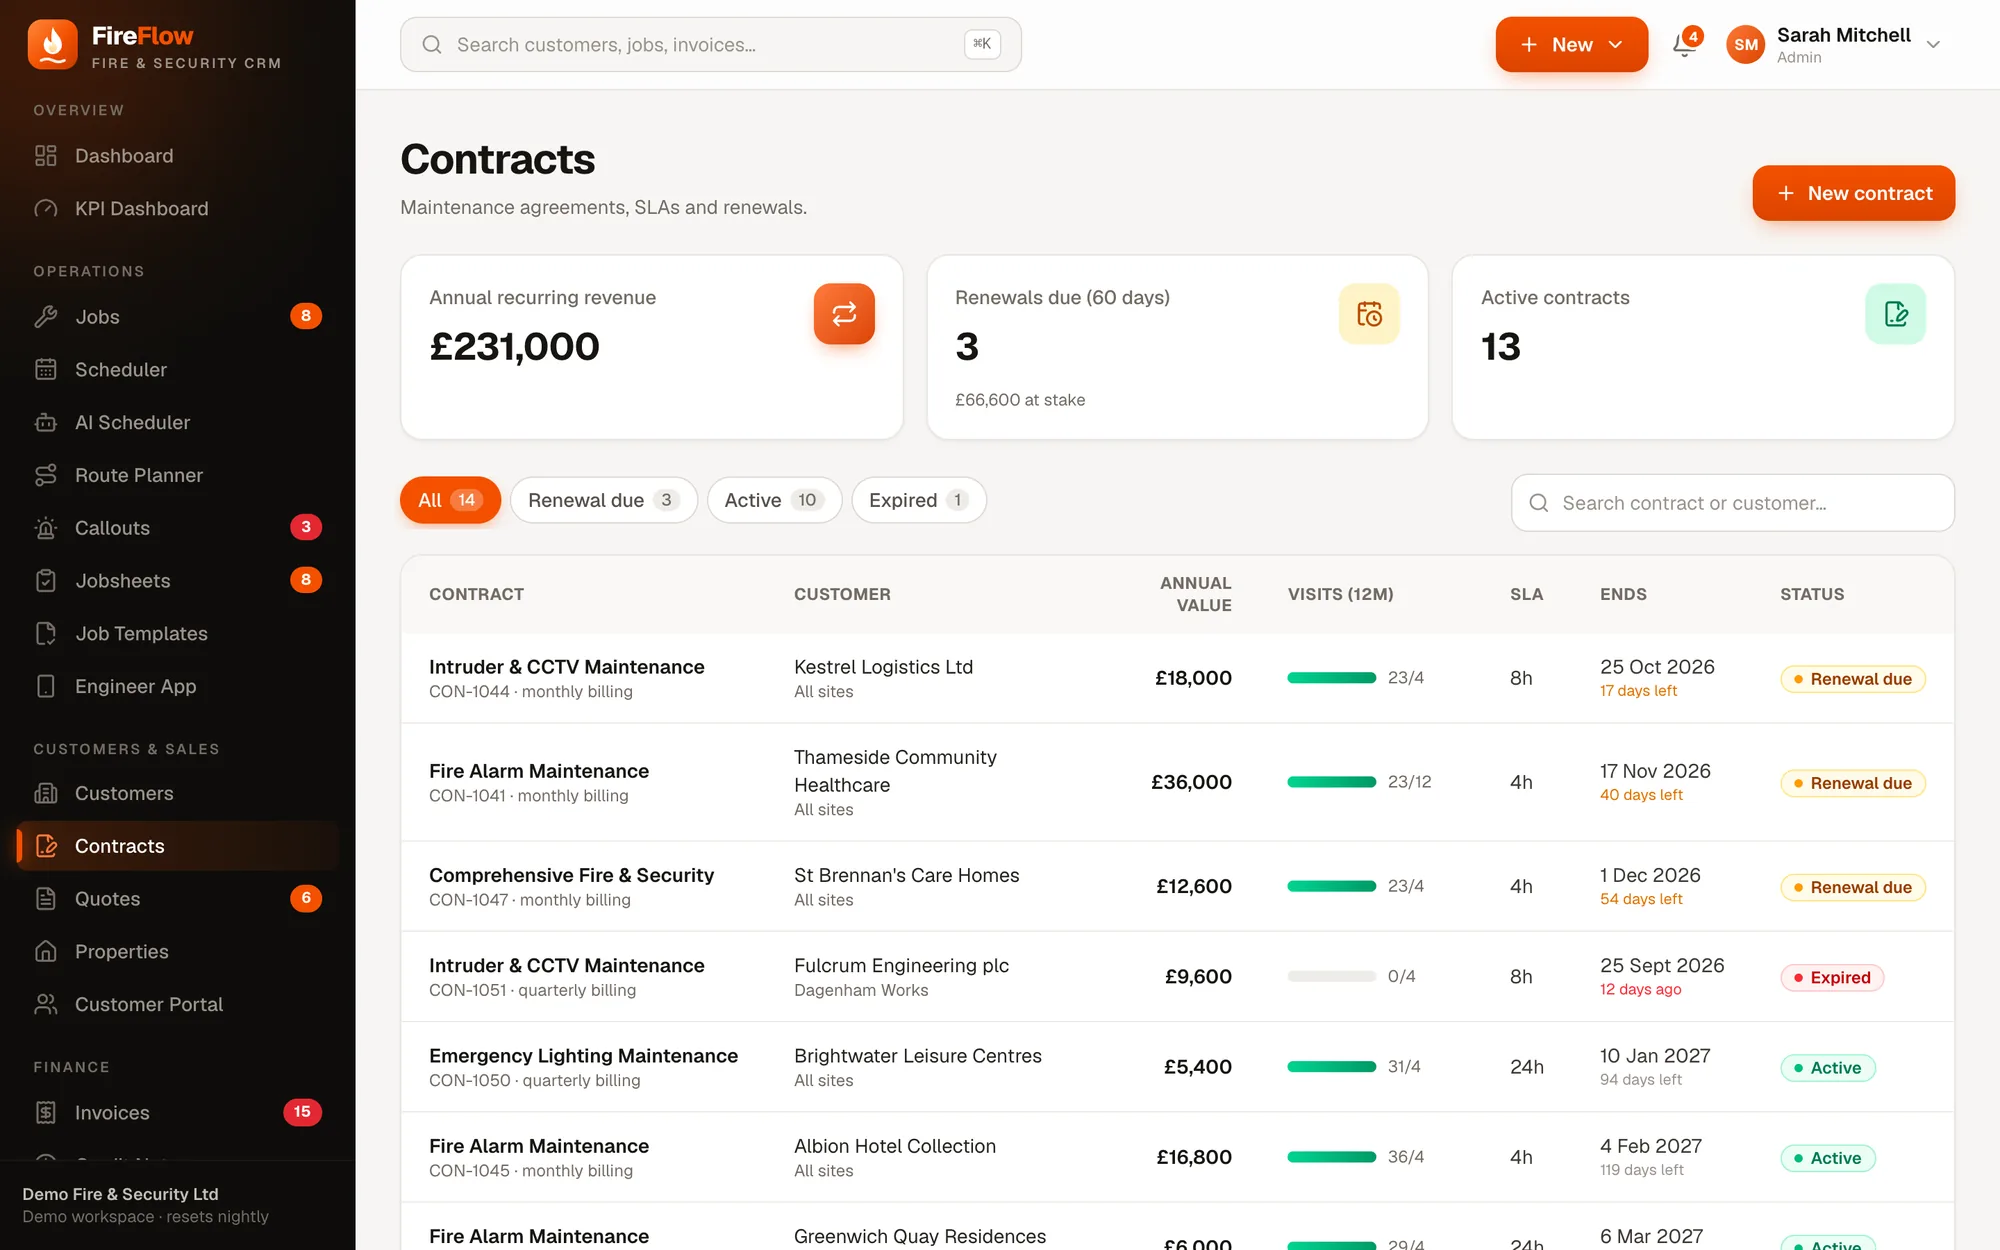
Task: Click the global search customers field
Action: (x=710, y=45)
